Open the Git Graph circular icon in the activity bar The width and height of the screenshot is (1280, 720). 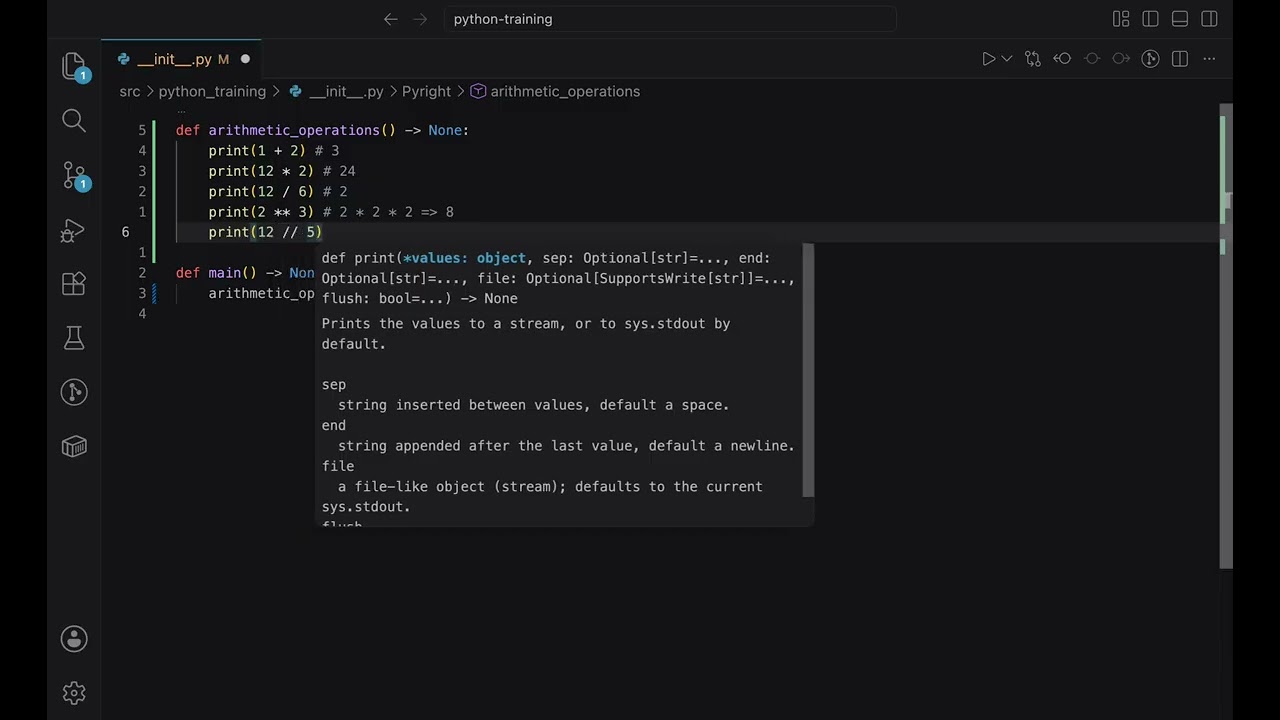click(x=74, y=392)
